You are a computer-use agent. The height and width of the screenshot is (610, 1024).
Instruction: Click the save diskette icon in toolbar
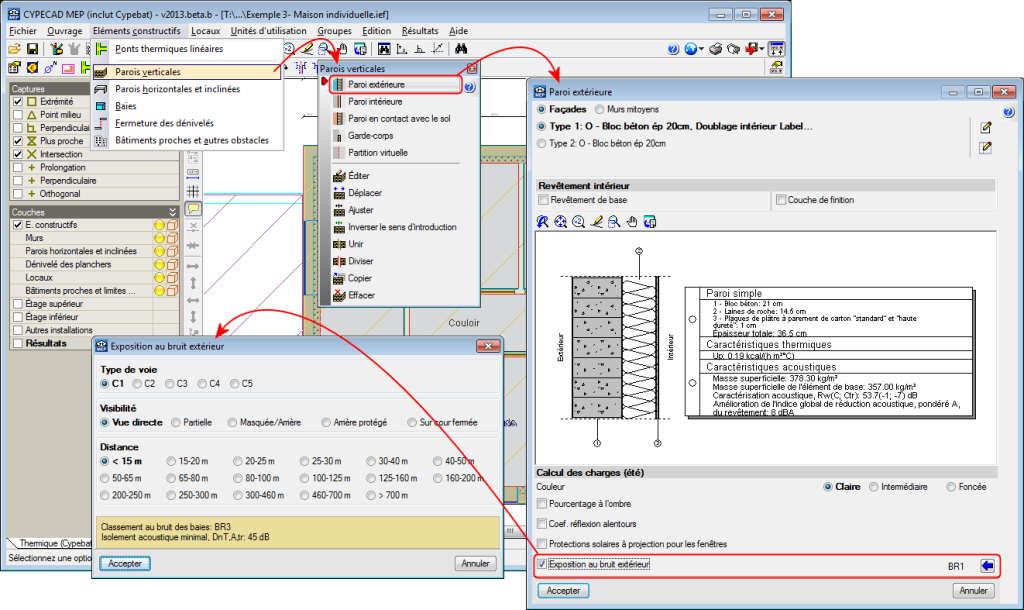(32, 48)
